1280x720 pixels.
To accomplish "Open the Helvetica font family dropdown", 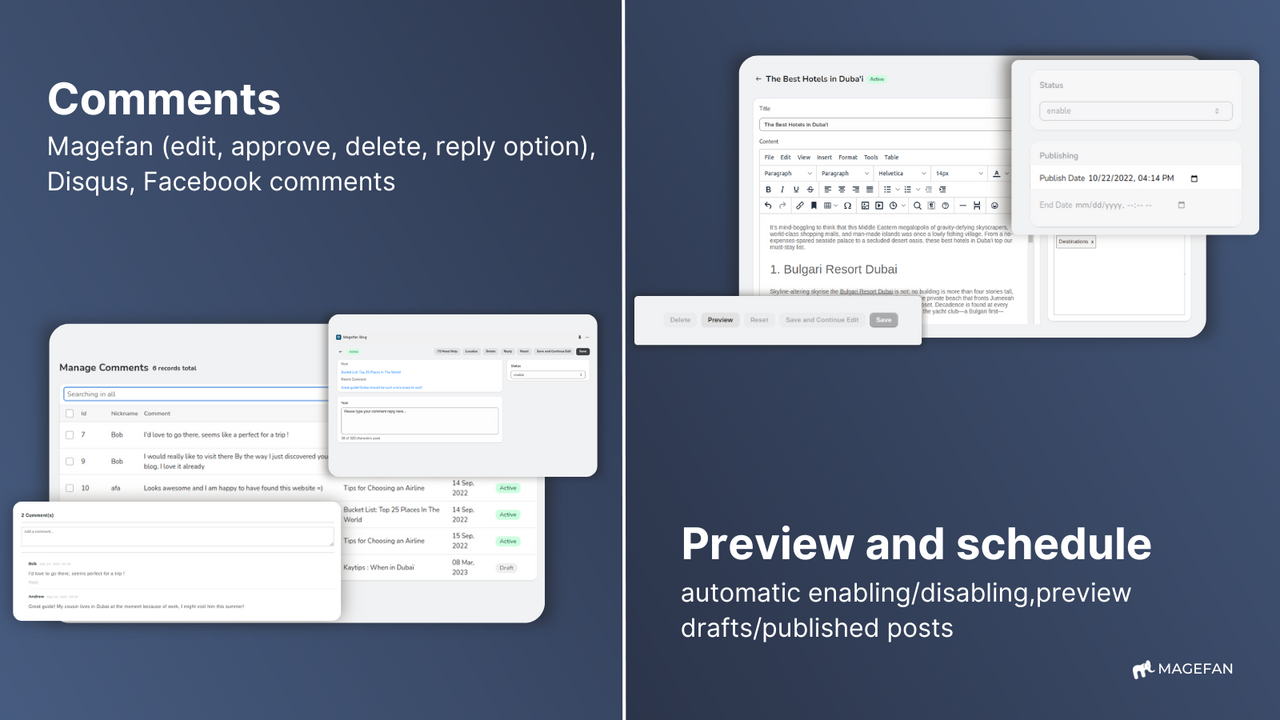I will [901, 173].
